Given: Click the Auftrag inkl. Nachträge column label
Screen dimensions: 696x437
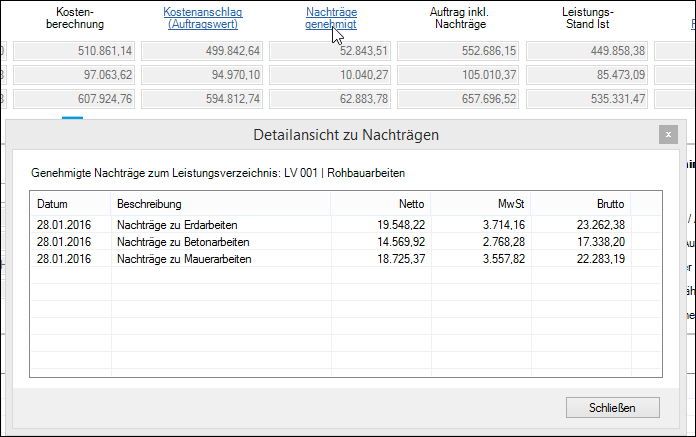Looking at the screenshot, I should coord(459,18).
